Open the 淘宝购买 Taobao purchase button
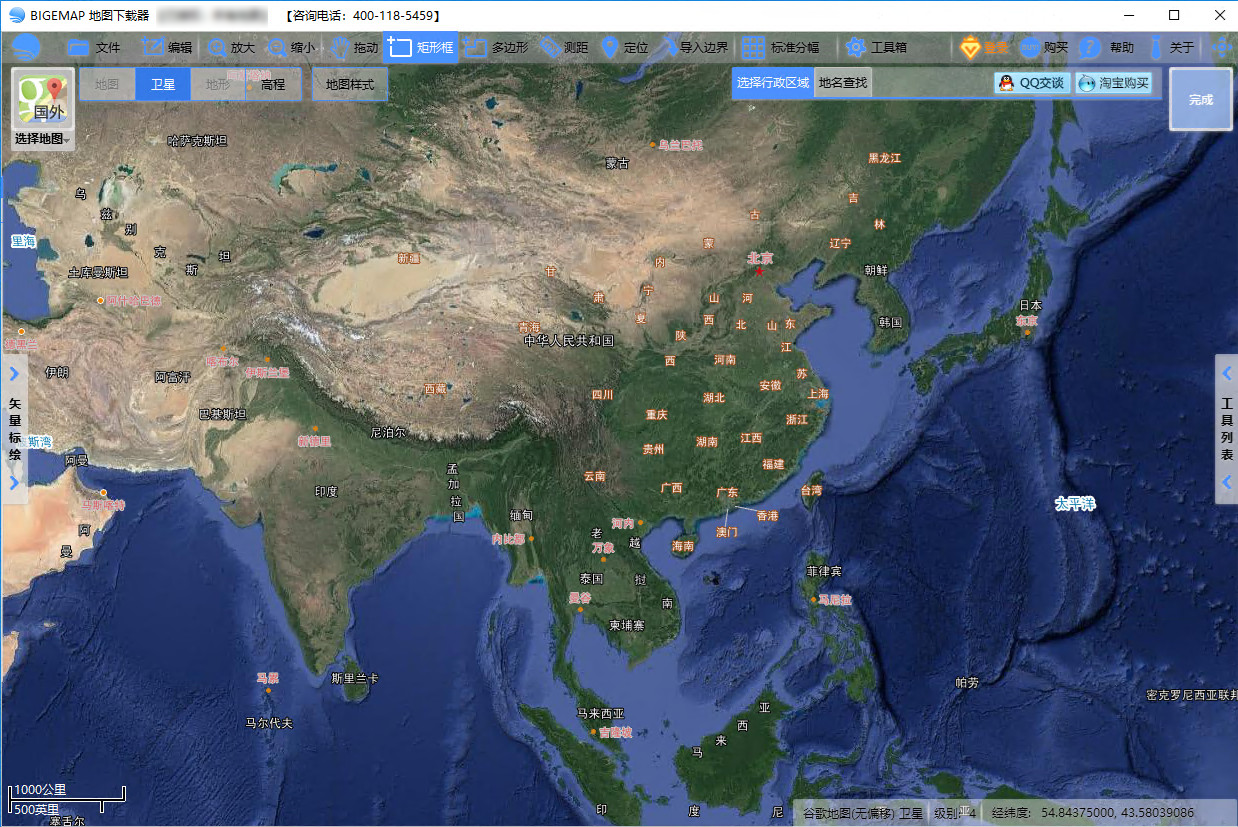Image resolution: width=1238 pixels, height=827 pixels. tap(1114, 83)
